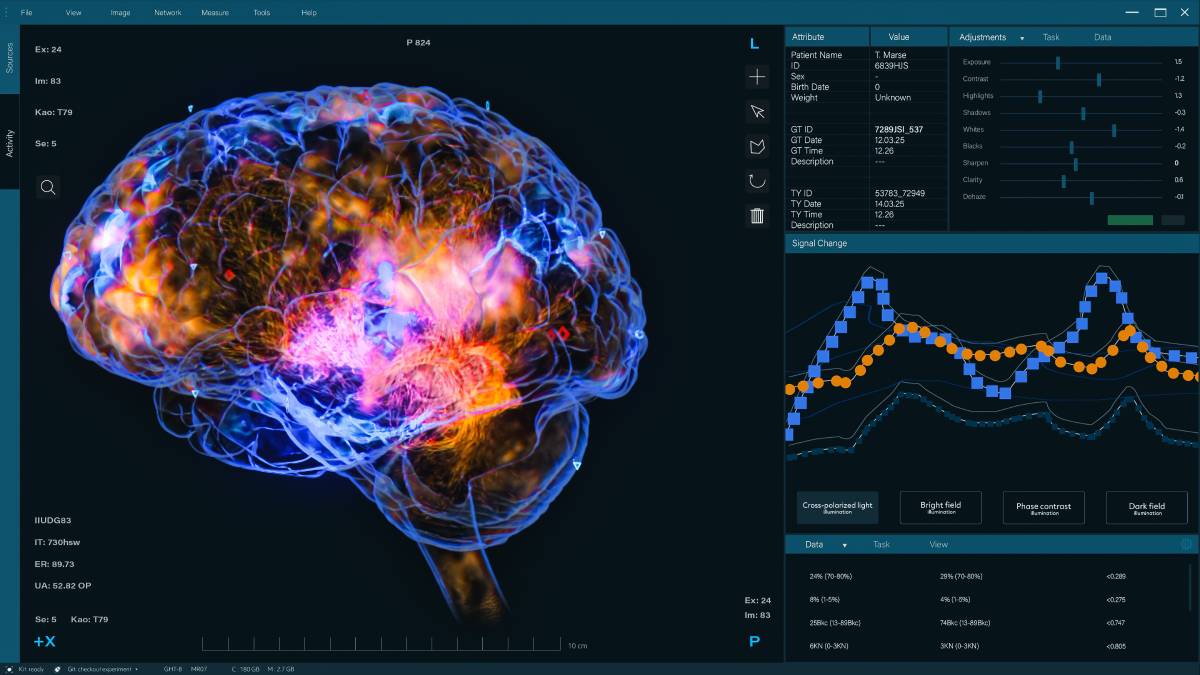
Task: Expand Git checkout experiment dropdown
Action: [137, 668]
